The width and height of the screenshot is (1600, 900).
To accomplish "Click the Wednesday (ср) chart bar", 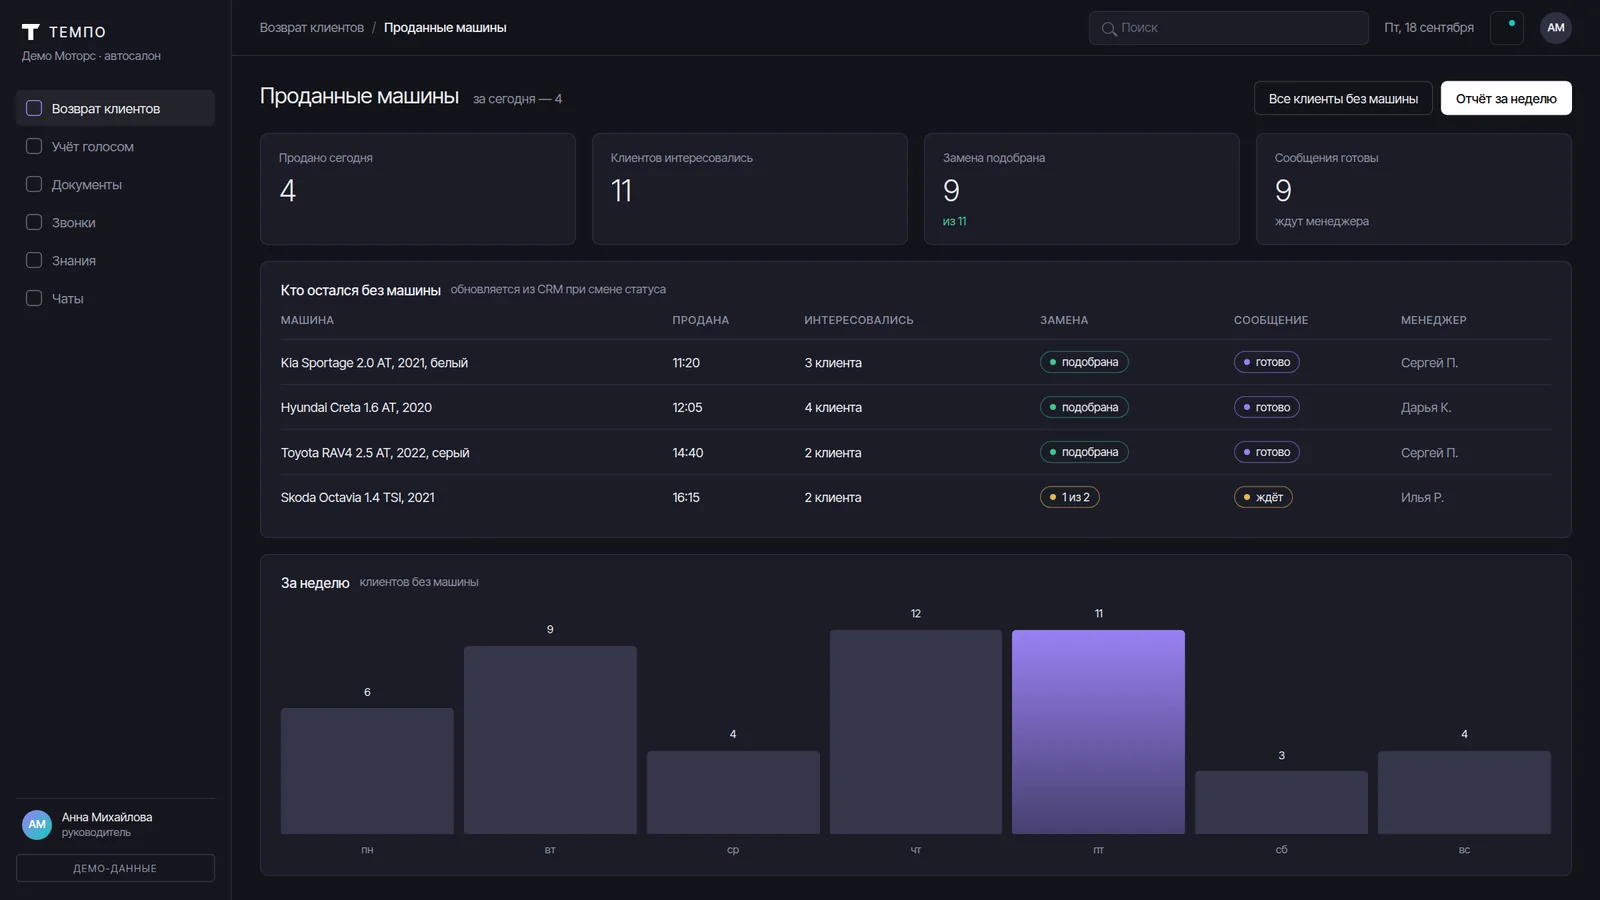I will click(733, 792).
